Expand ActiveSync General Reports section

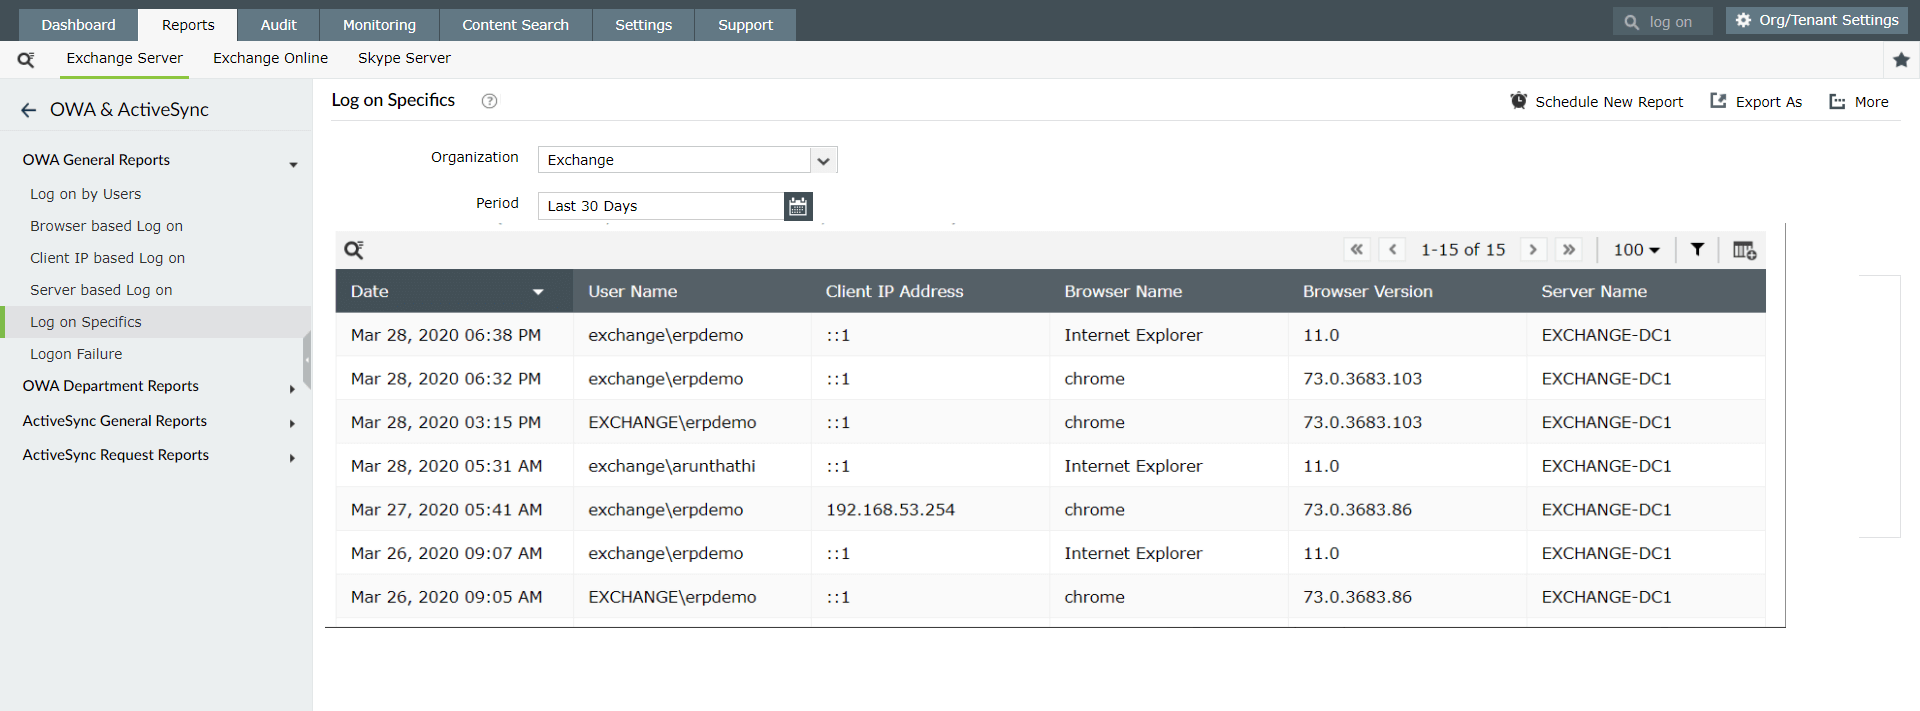click(x=292, y=424)
